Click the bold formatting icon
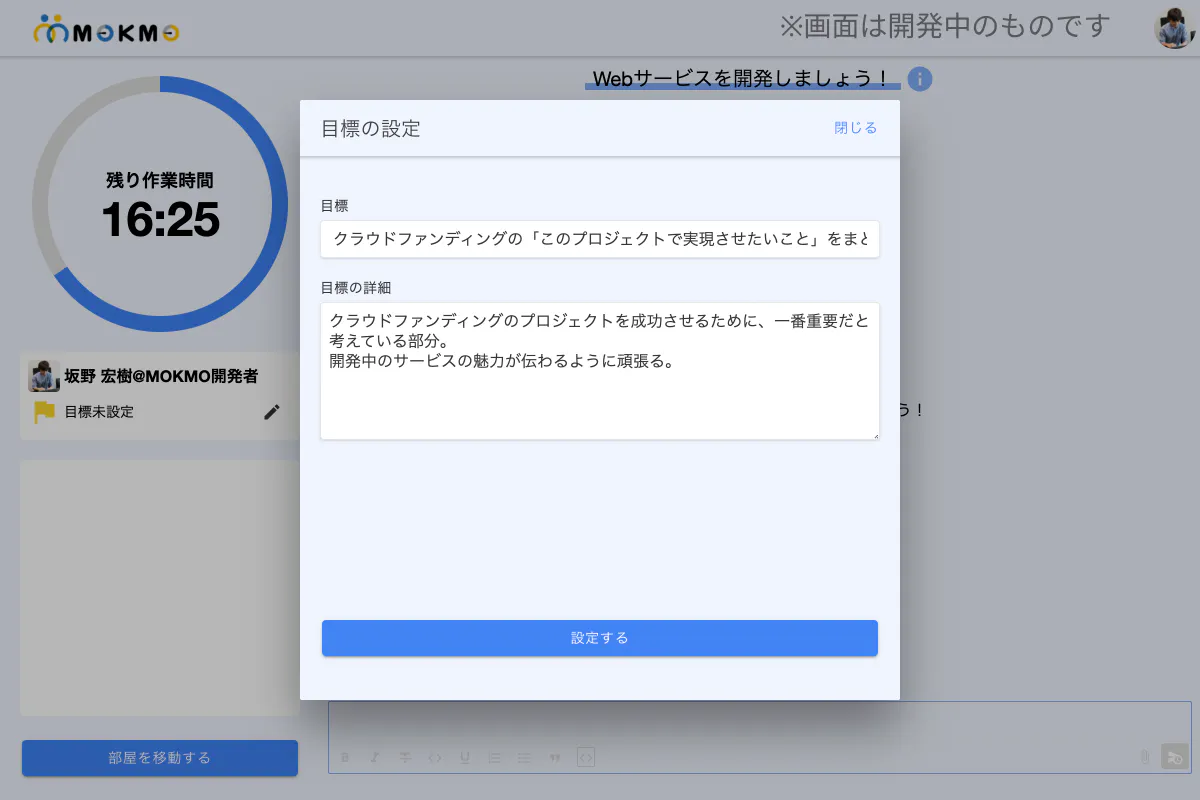The height and width of the screenshot is (800, 1200). (345, 757)
